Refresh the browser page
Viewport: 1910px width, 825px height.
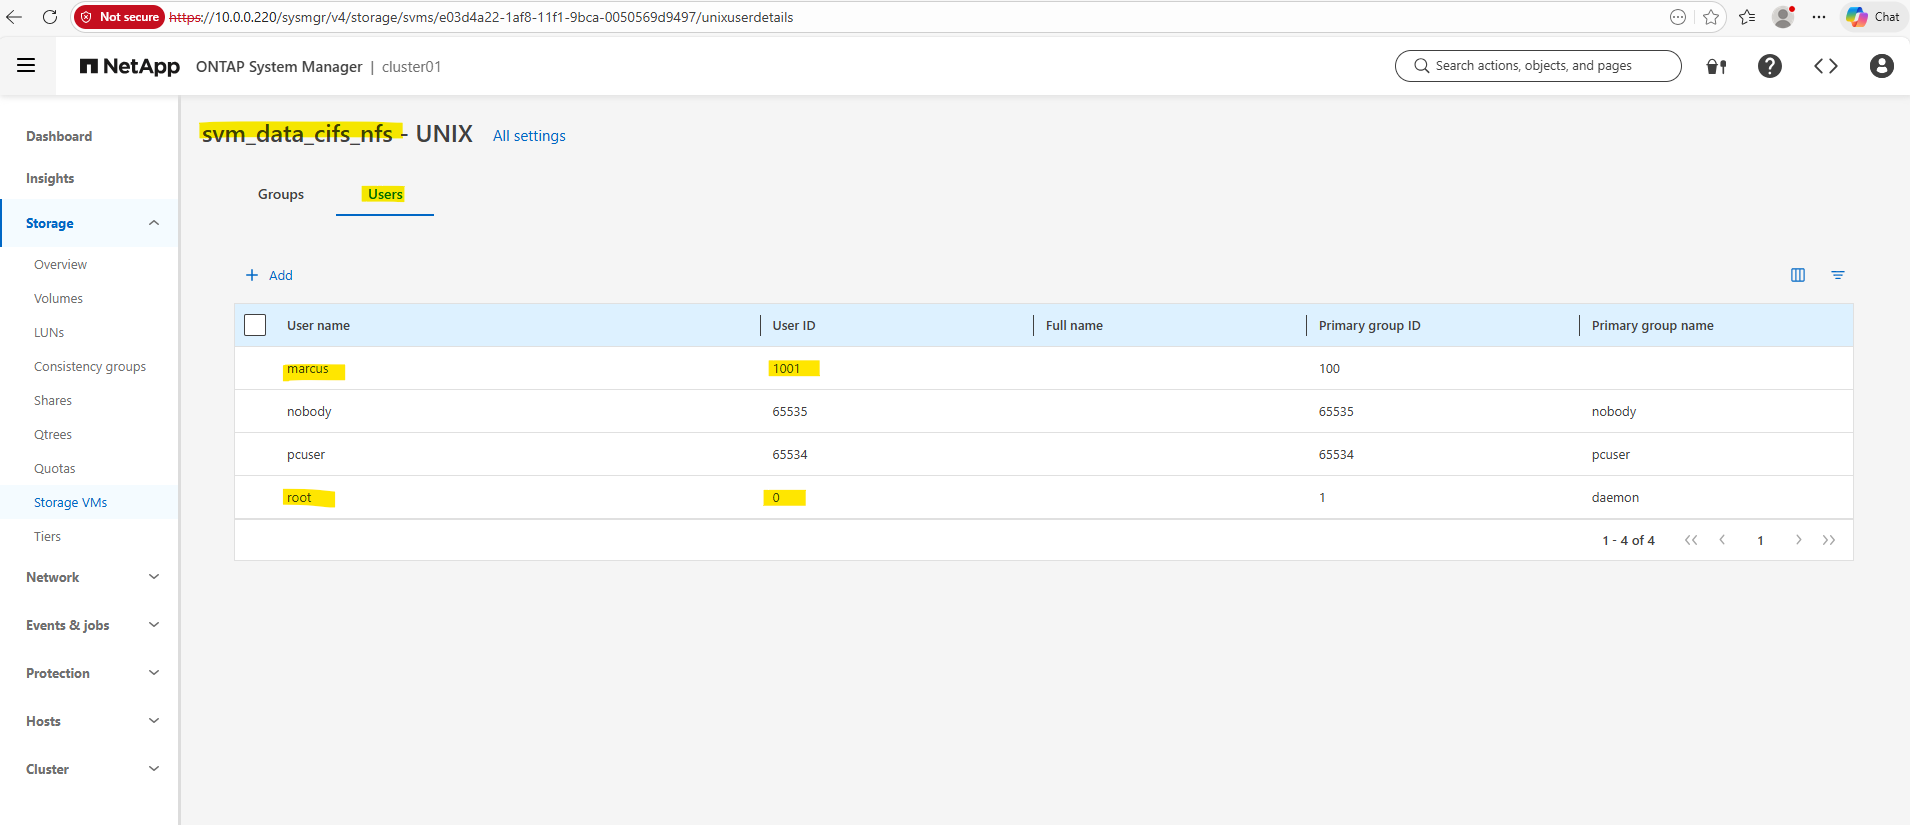click(50, 17)
